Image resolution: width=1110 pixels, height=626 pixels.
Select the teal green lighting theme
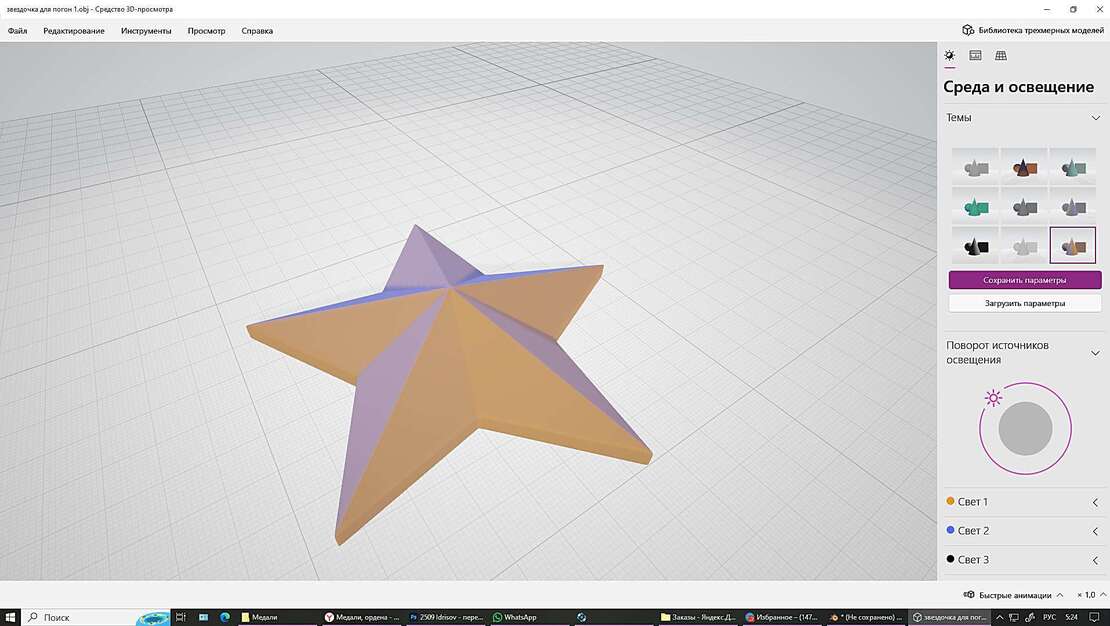click(975, 207)
